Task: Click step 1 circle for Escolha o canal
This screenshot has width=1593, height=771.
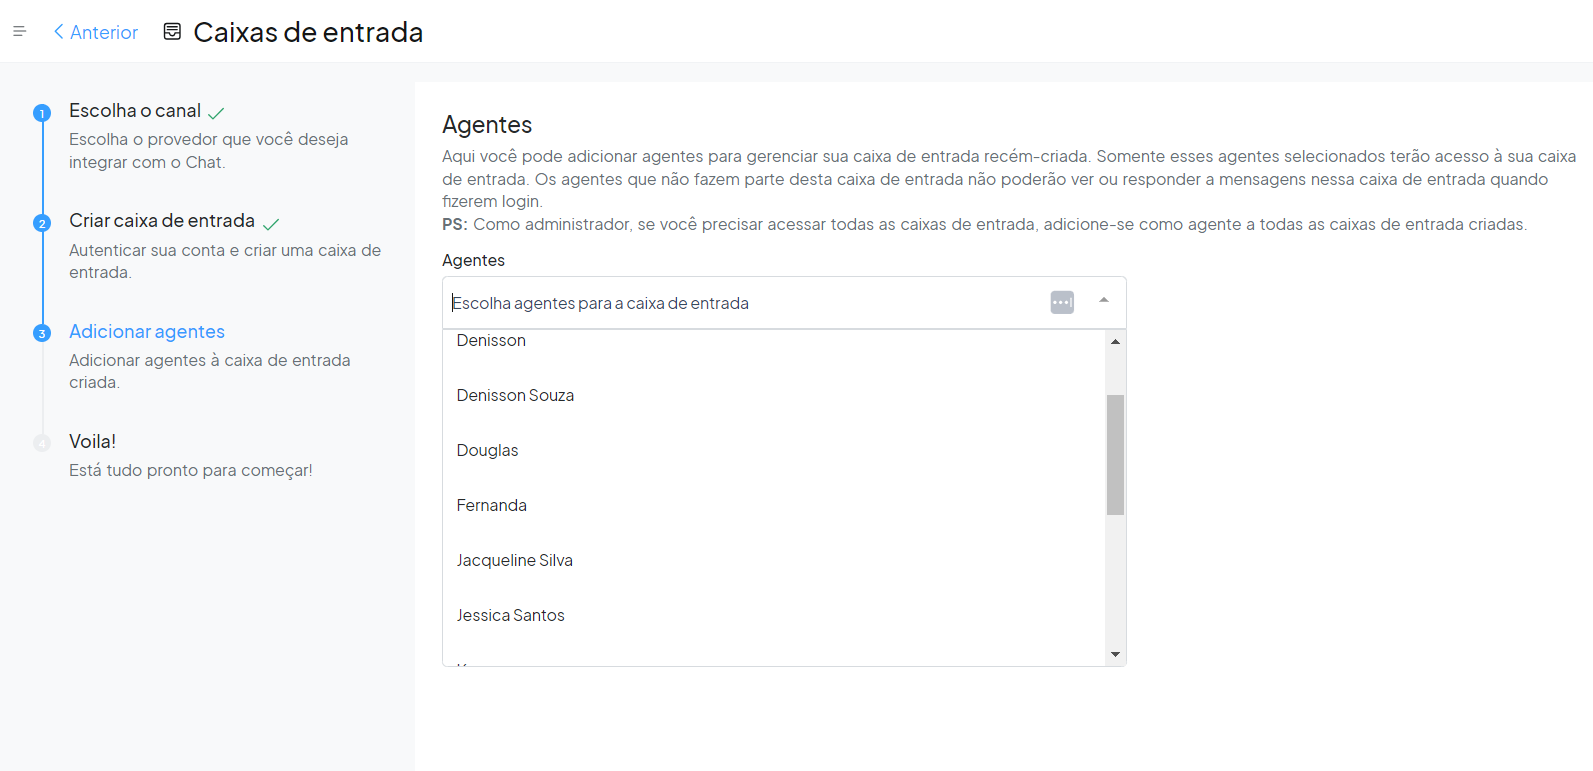Action: coord(42,113)
